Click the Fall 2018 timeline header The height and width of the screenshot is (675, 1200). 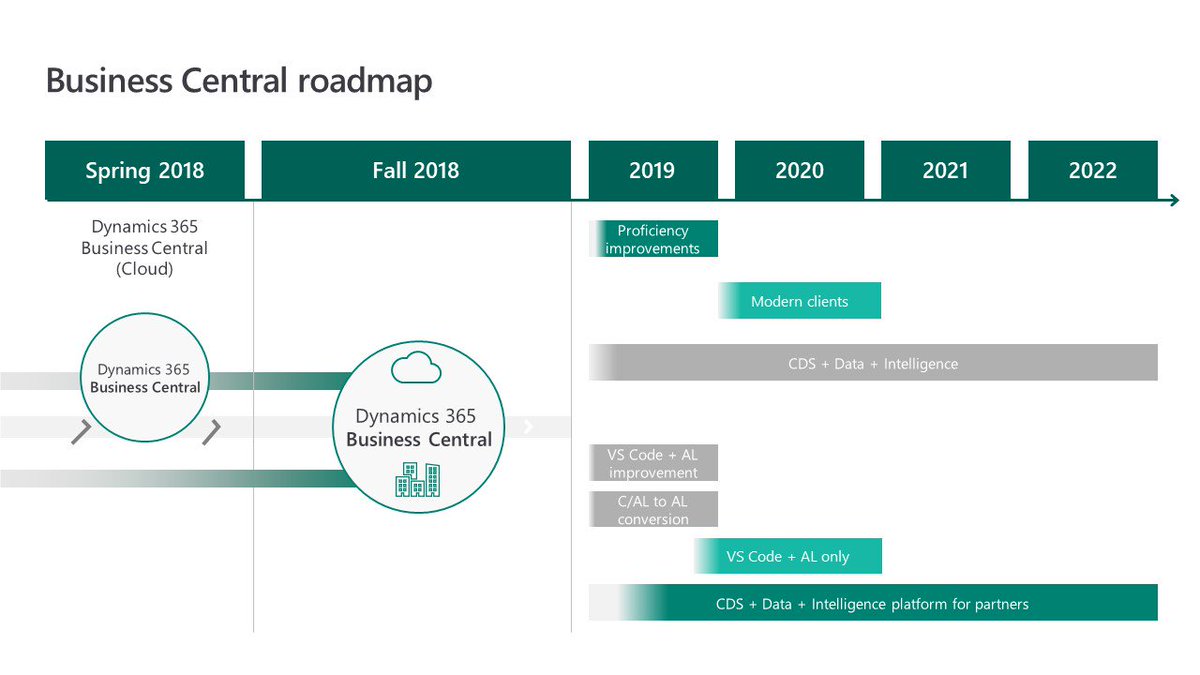(416, 170)
